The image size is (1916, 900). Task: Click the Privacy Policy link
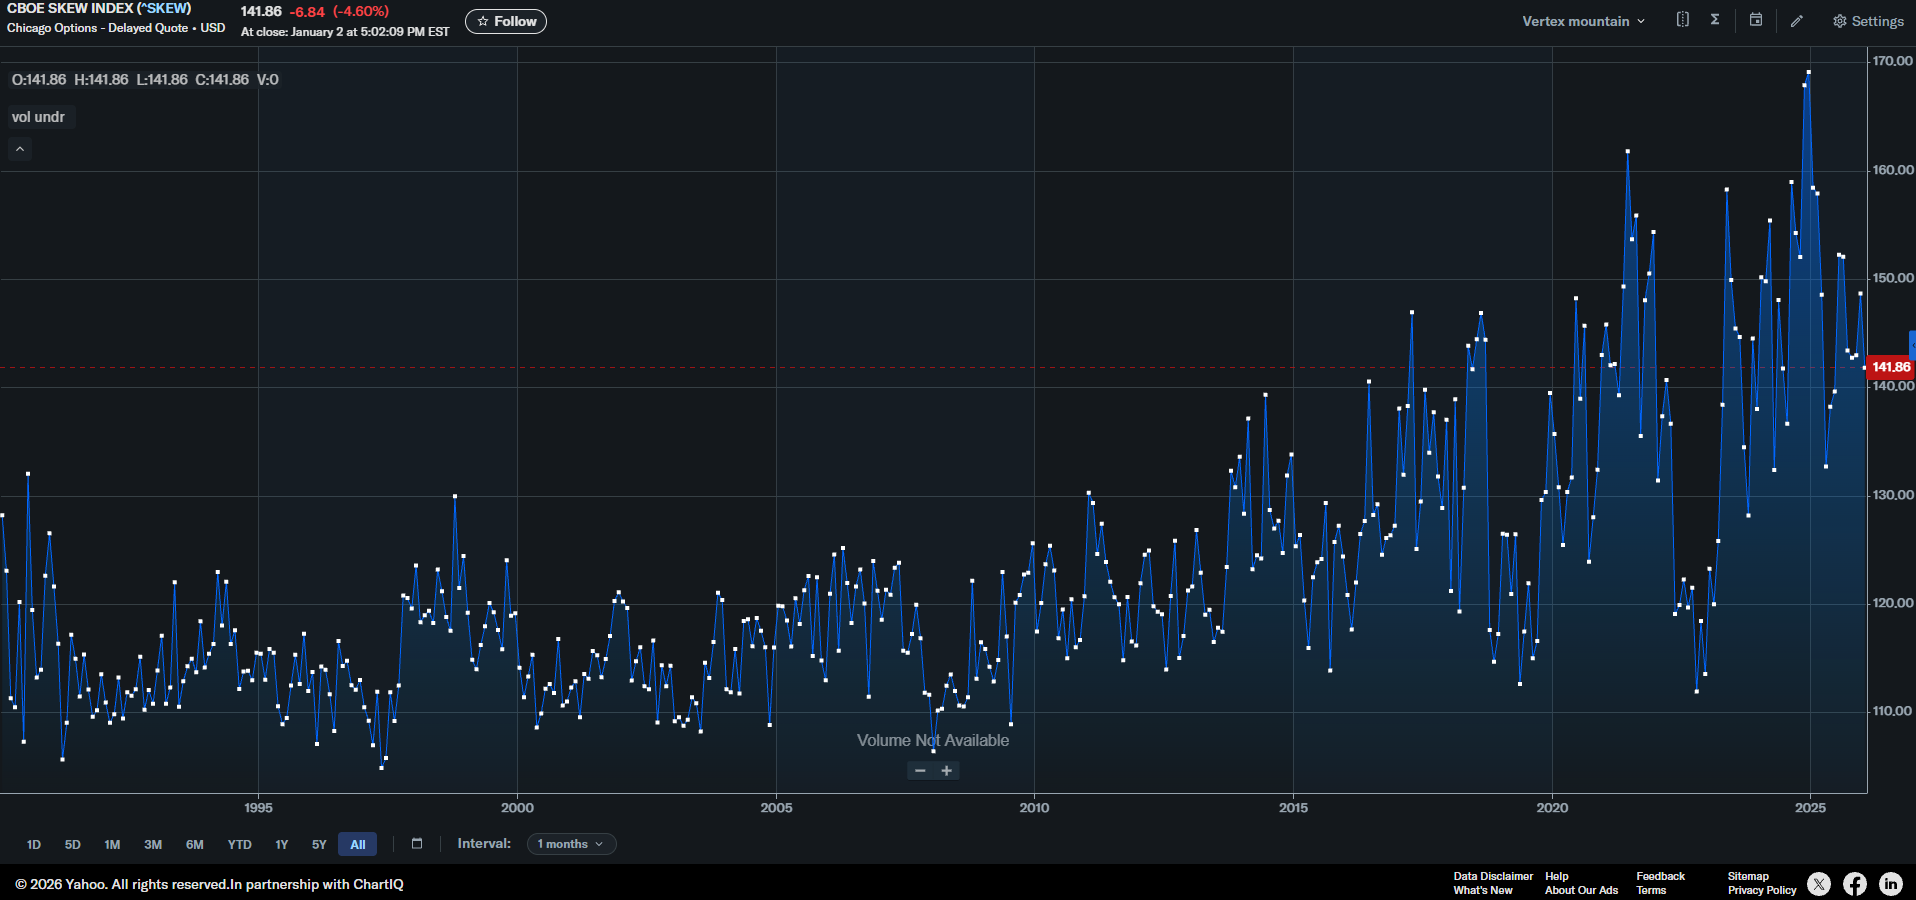[x=1761, y=891]
